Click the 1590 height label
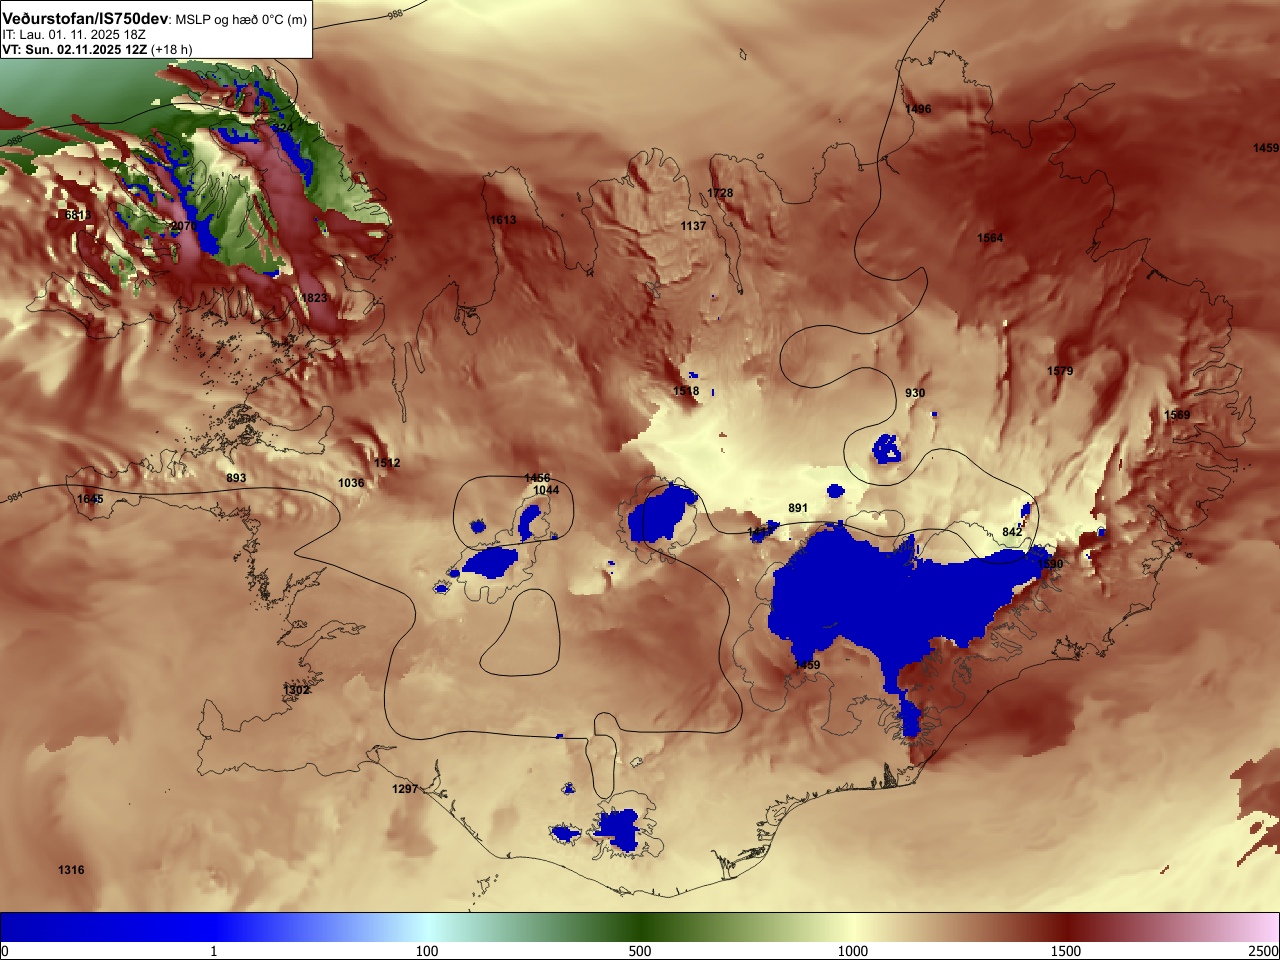This screenshot has width=1280, height=960. pos(1050,564)
